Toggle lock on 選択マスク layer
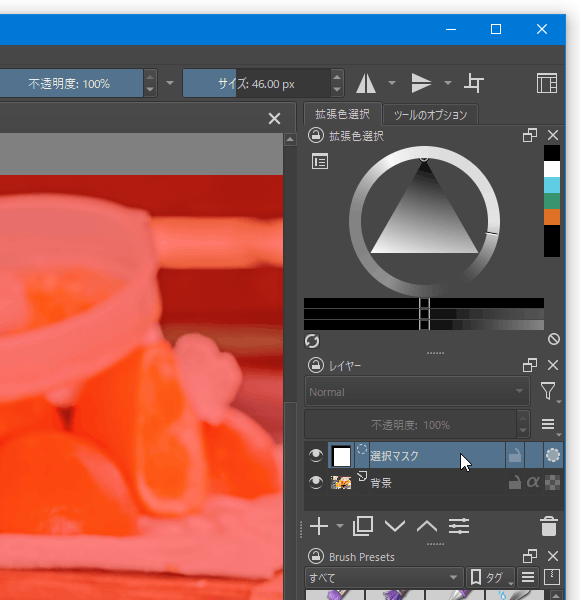Screen dimensions: 580x600 (515, 455)
